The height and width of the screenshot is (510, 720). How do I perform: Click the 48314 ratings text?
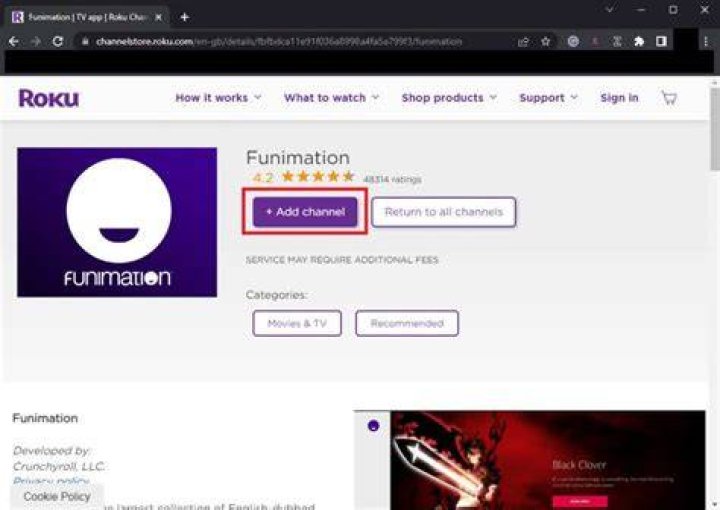[x=392, y=179]
